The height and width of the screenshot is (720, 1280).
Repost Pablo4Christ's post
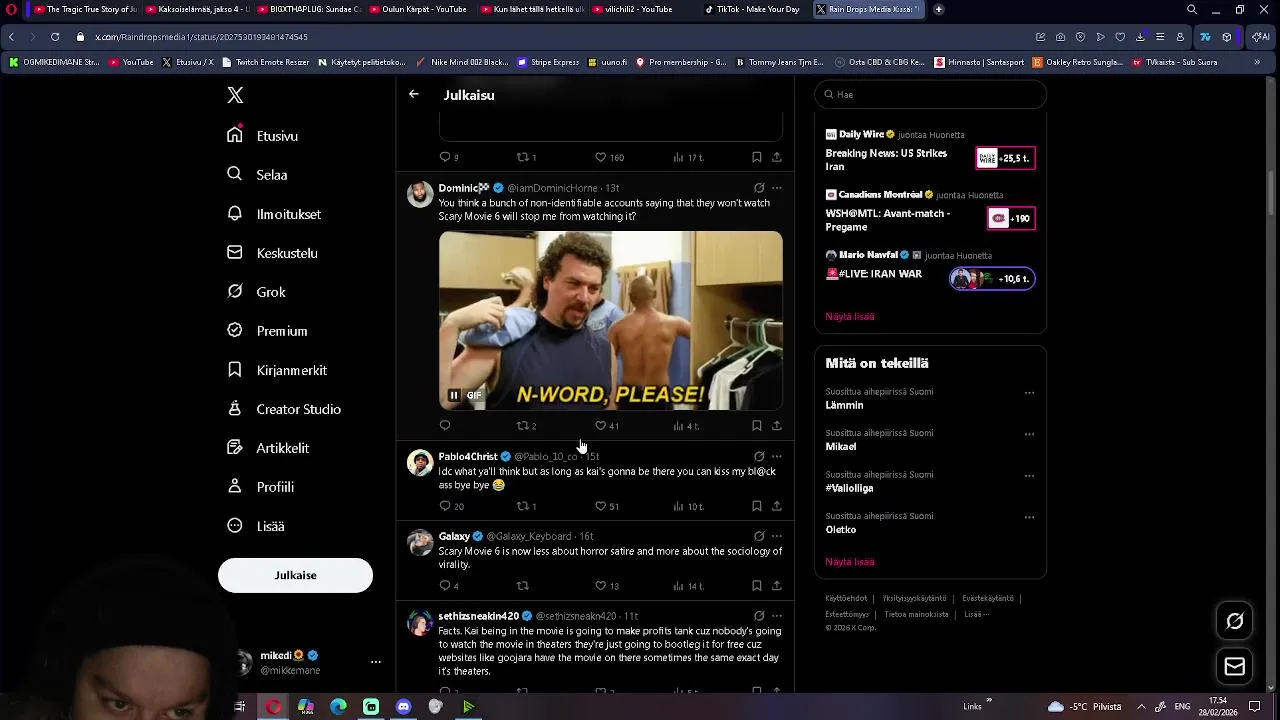pos(526,506)
